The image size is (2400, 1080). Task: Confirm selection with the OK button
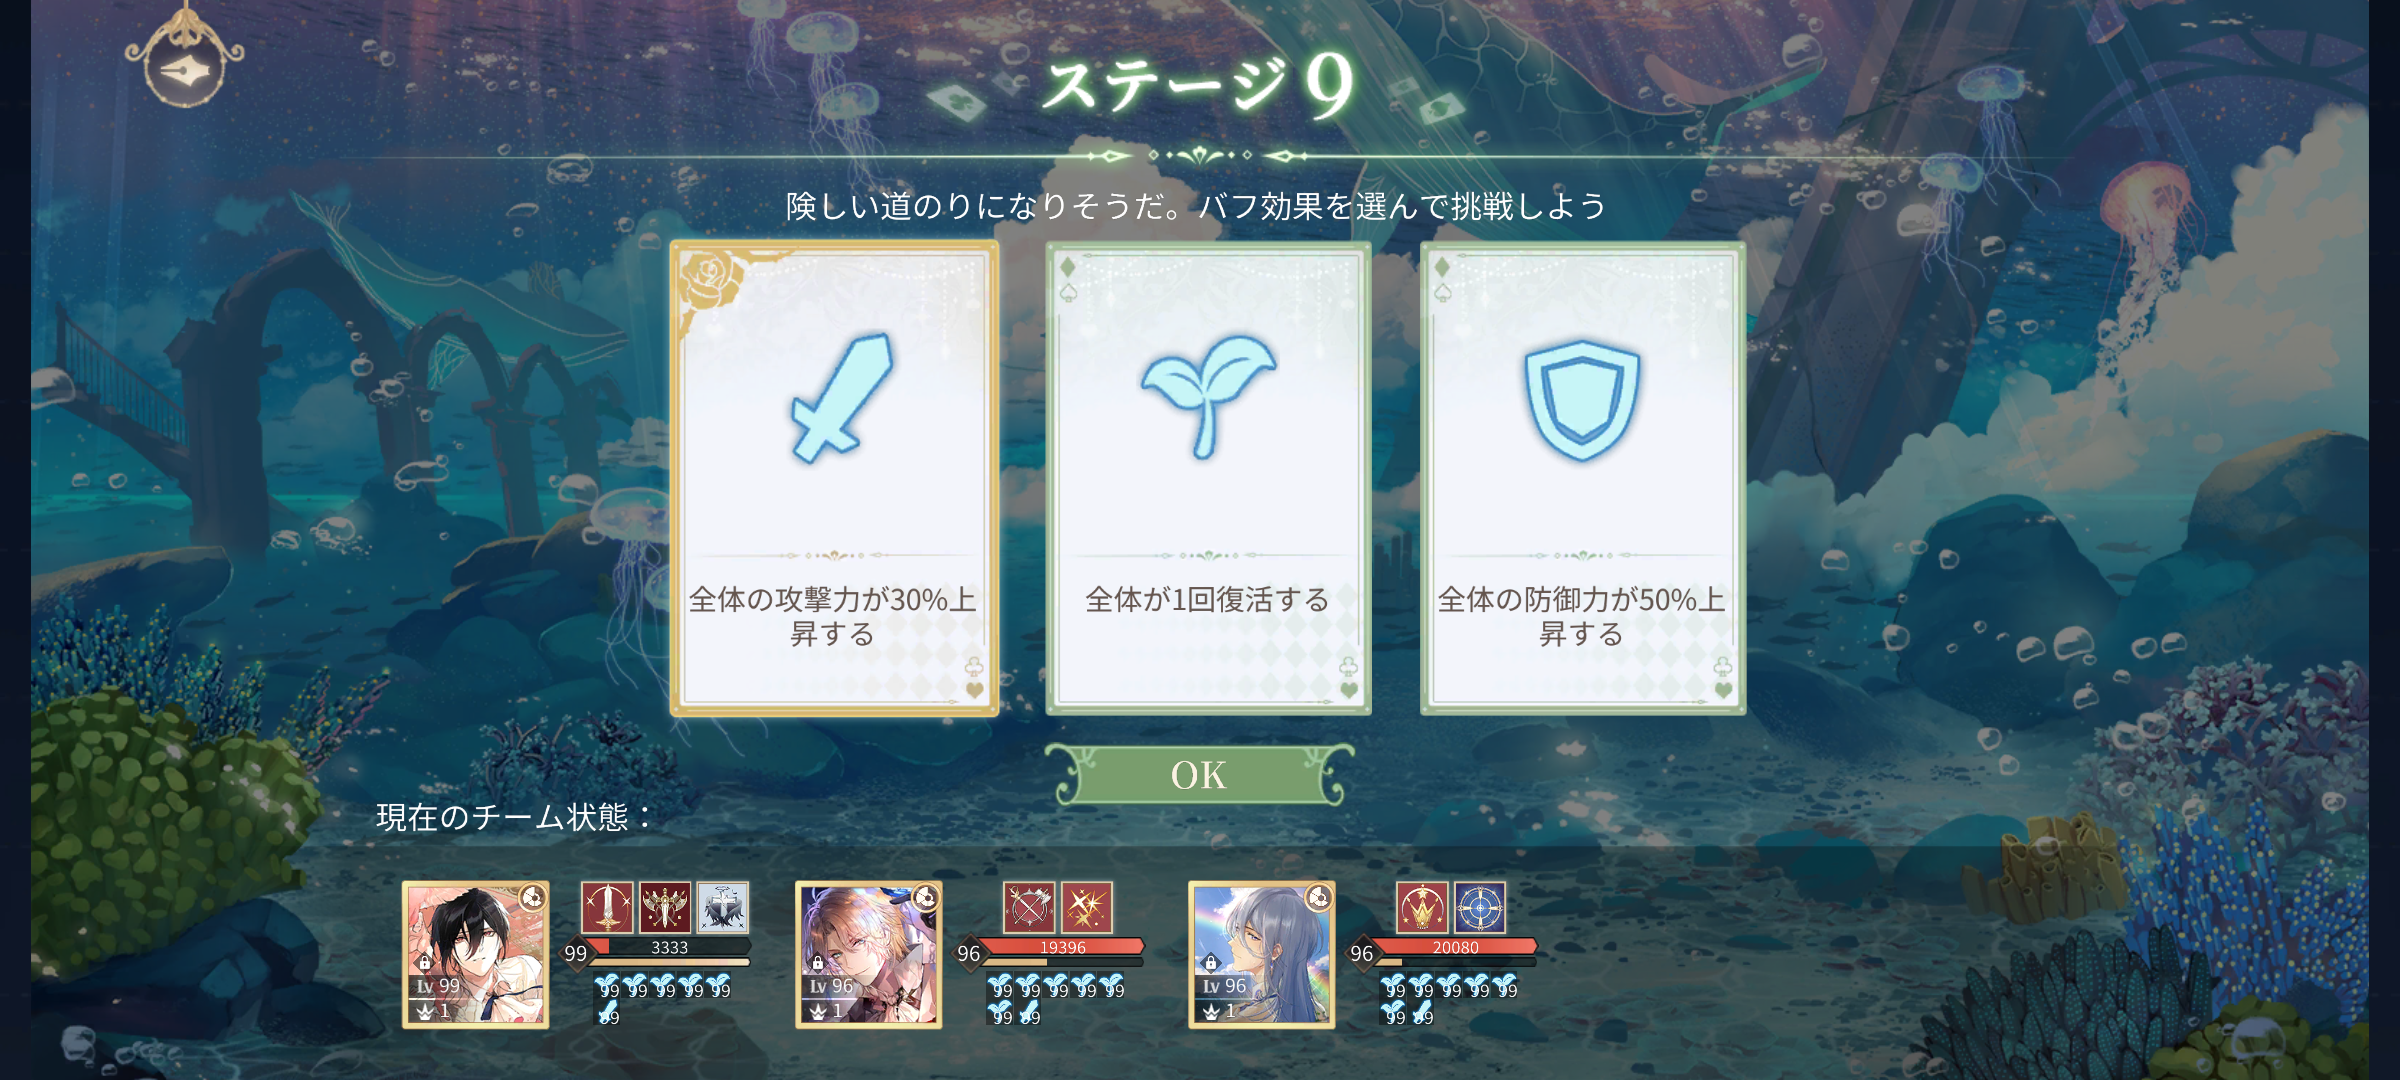(x=1199, y=775)
